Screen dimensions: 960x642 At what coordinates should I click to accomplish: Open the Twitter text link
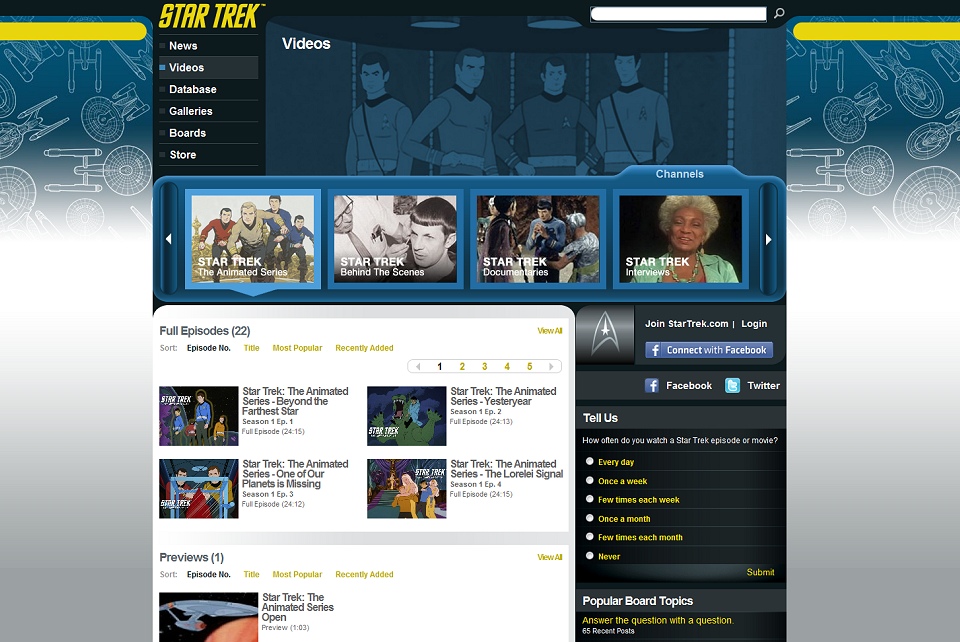coord(763,386)
